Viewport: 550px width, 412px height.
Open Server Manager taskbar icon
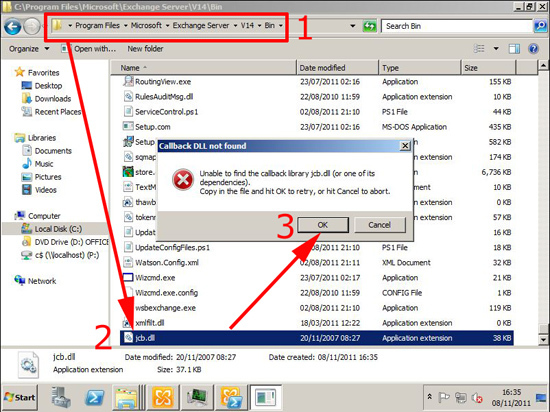(x=61, y=397)
